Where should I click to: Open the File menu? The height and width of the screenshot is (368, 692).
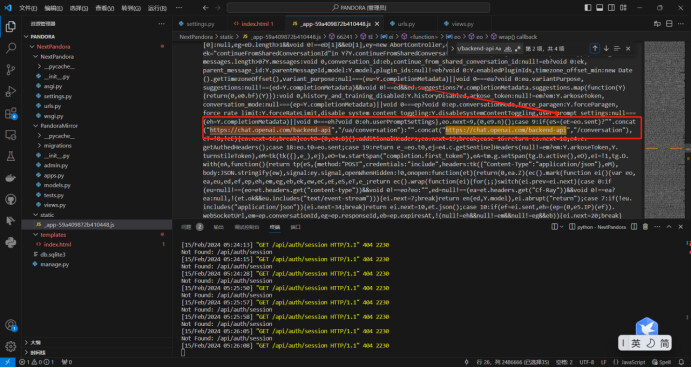(28, 8)
